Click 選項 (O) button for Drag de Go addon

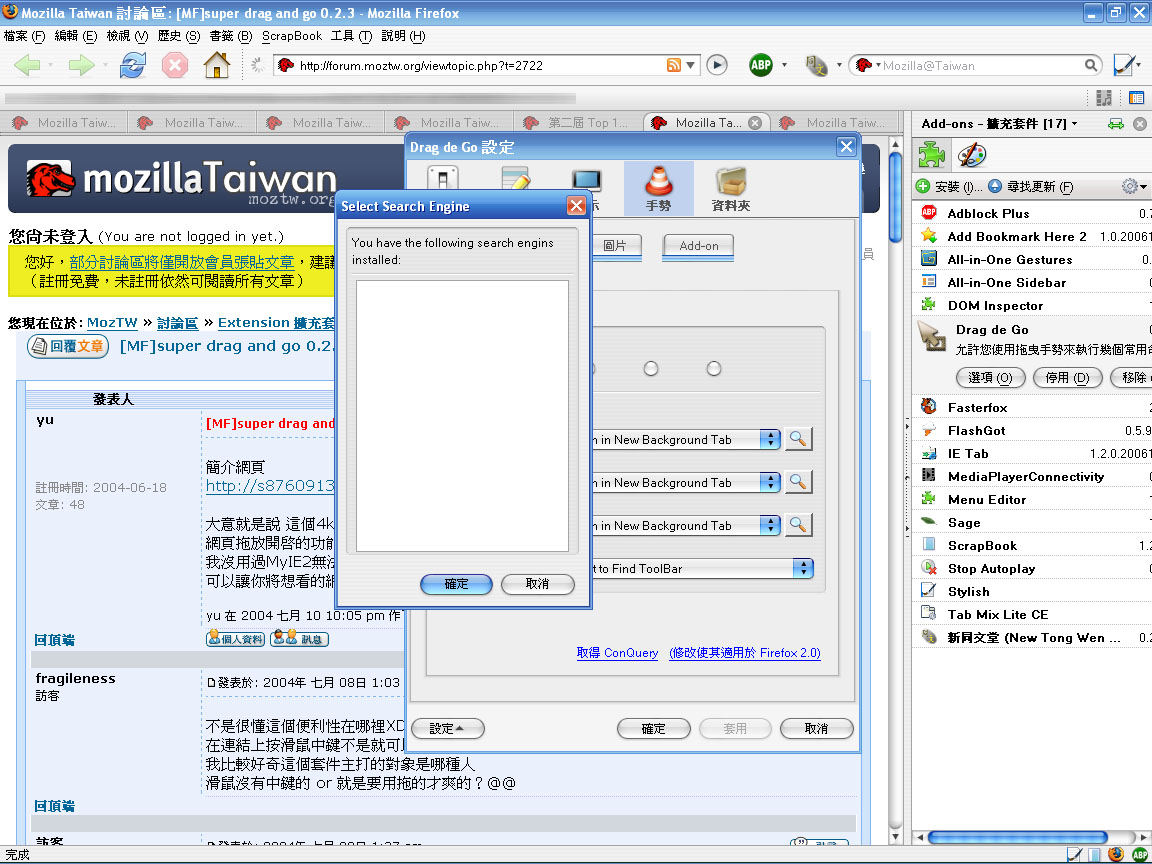click(990, 378)
